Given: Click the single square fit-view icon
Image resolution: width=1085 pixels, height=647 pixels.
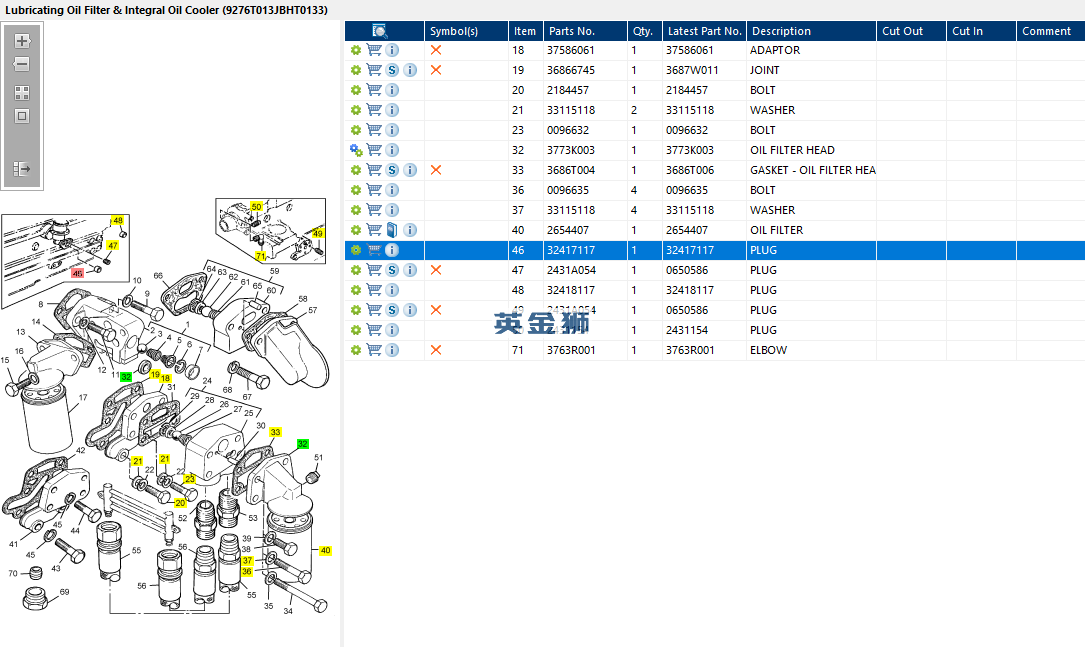Looking at the screenshot, I should 22,116.
